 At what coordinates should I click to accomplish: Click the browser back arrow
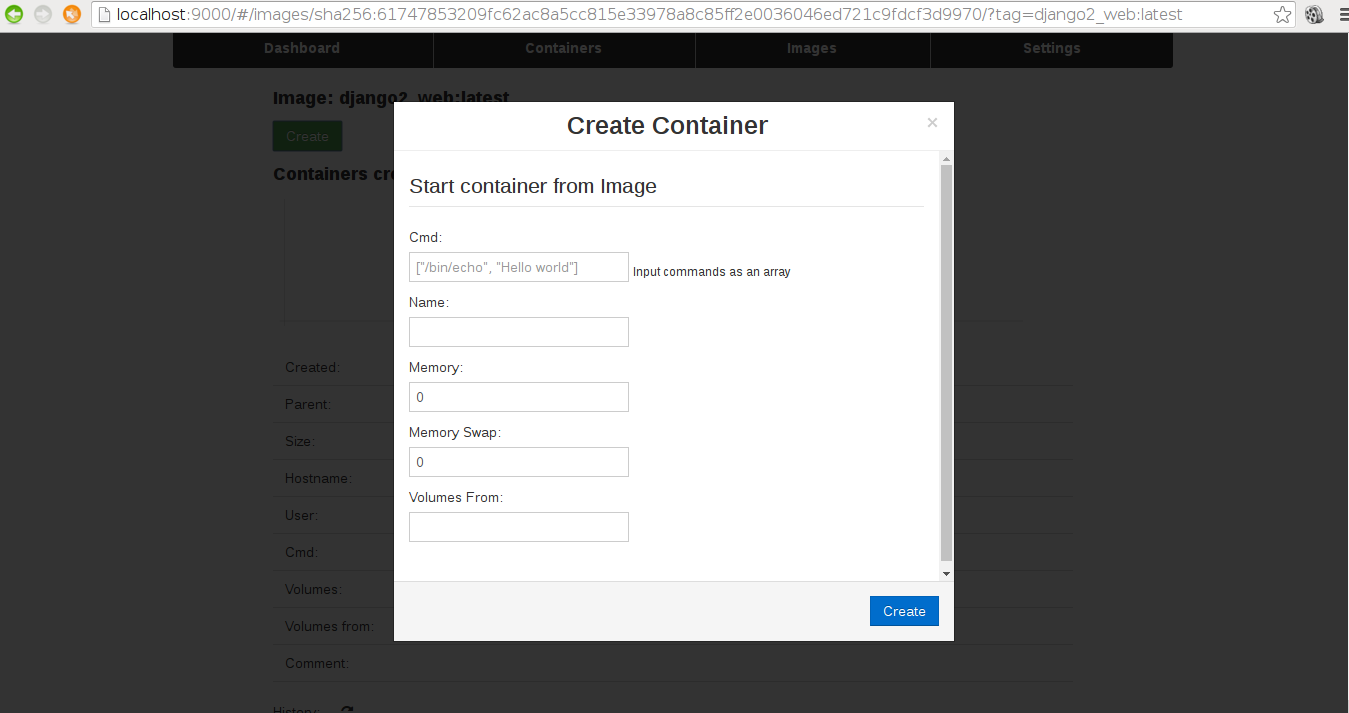14,14
